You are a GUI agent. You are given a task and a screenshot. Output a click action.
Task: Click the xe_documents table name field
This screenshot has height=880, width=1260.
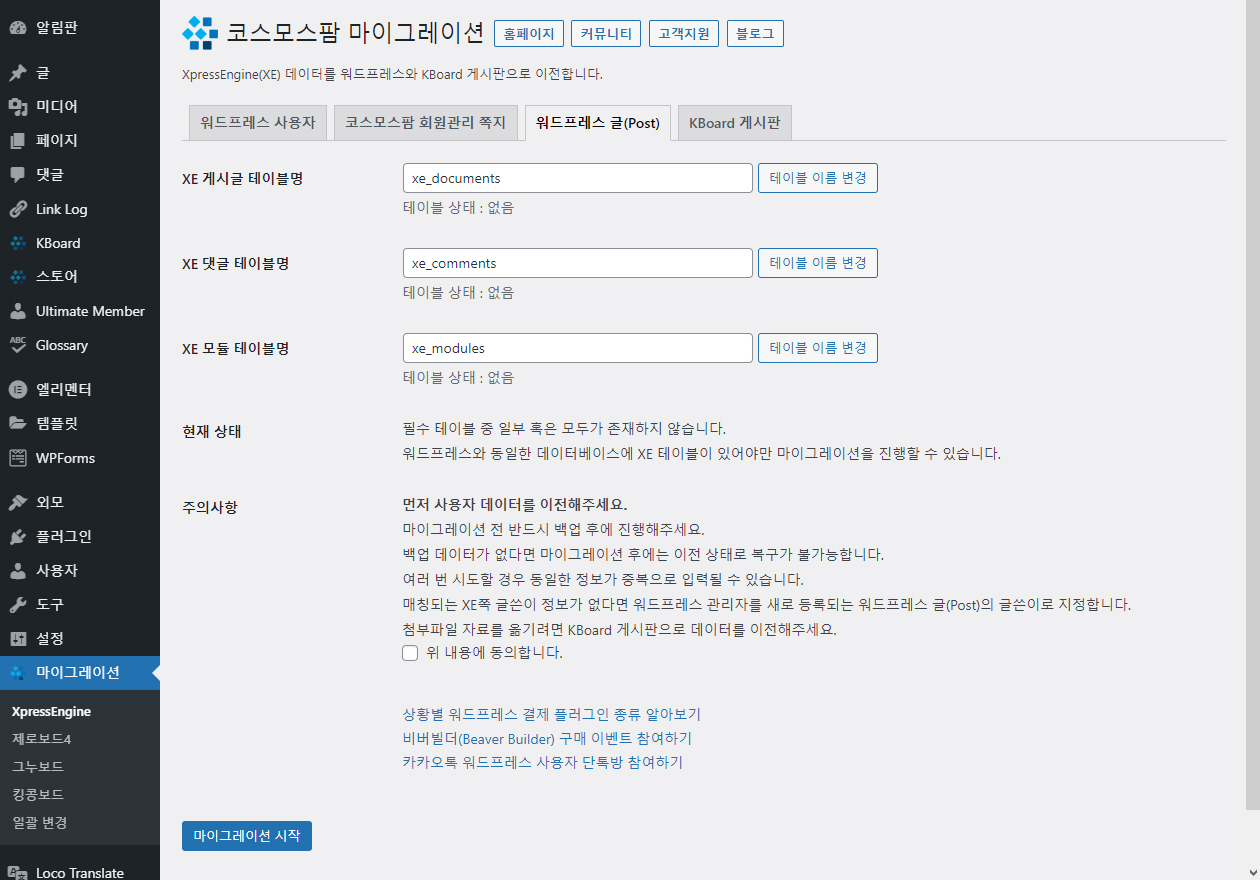[x=577, y=178]
